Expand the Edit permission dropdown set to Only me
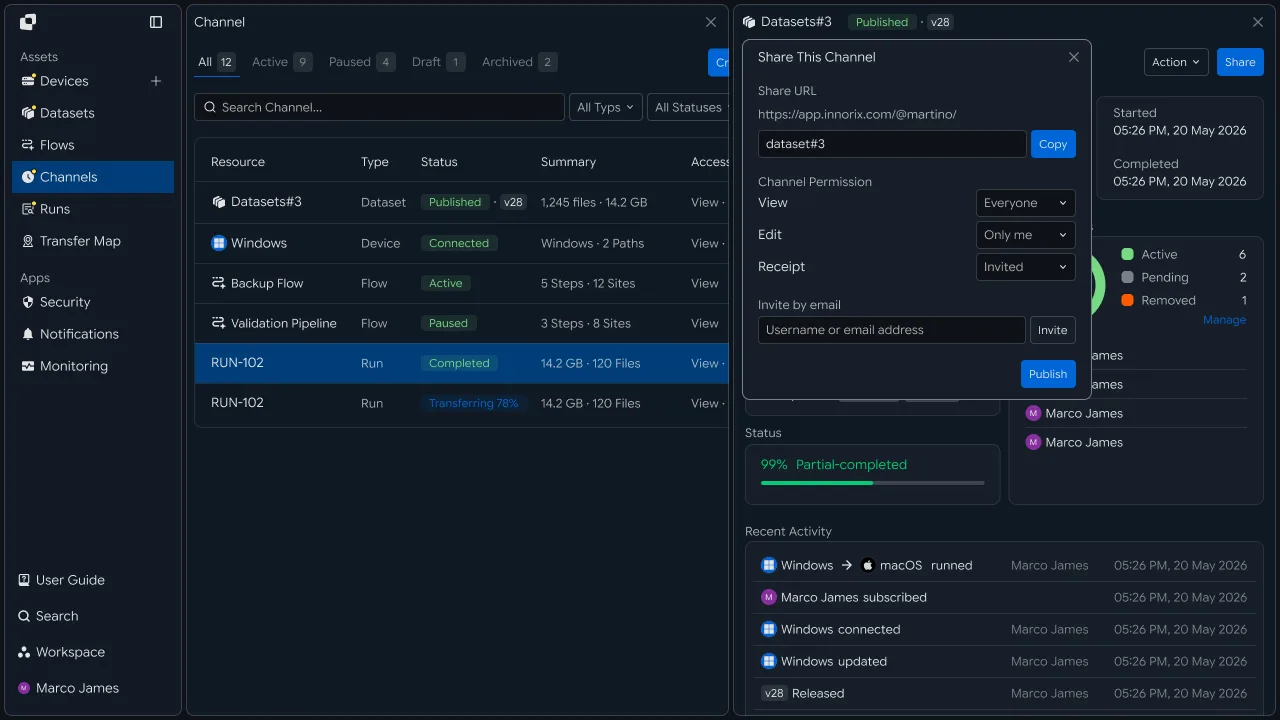The height and width of the screenshot is (720, 1280). click(x=1026, y=235)
